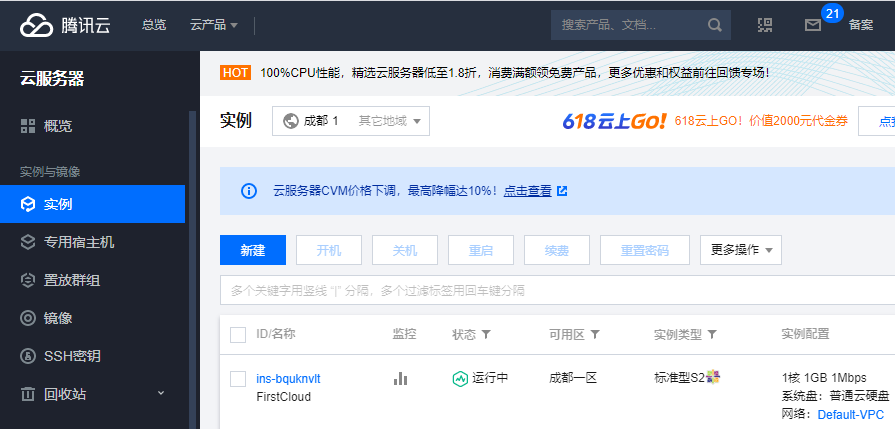Check the ins-bquknvlt instance row checkbox

238,378
